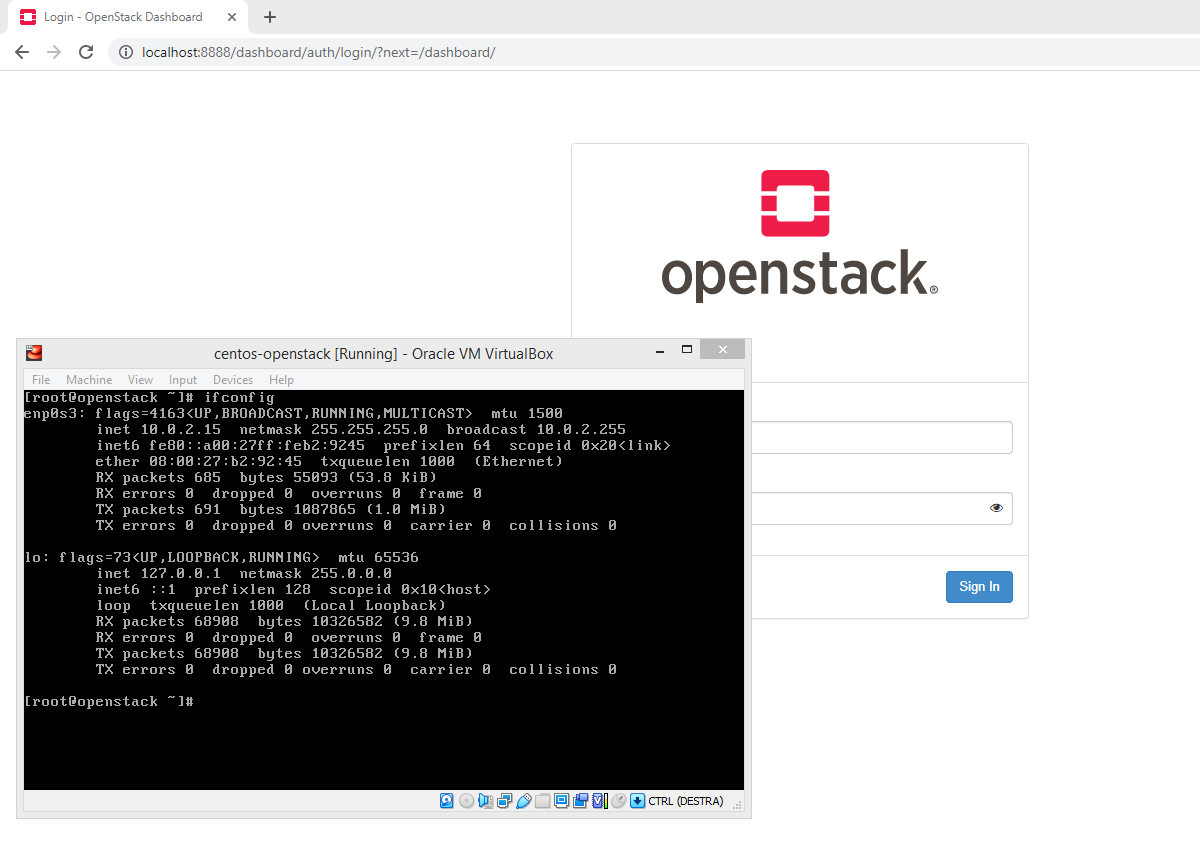Open the View menu in VirtualBox
The width and height of the screenshot is (1200, 843).
point(140,379)
